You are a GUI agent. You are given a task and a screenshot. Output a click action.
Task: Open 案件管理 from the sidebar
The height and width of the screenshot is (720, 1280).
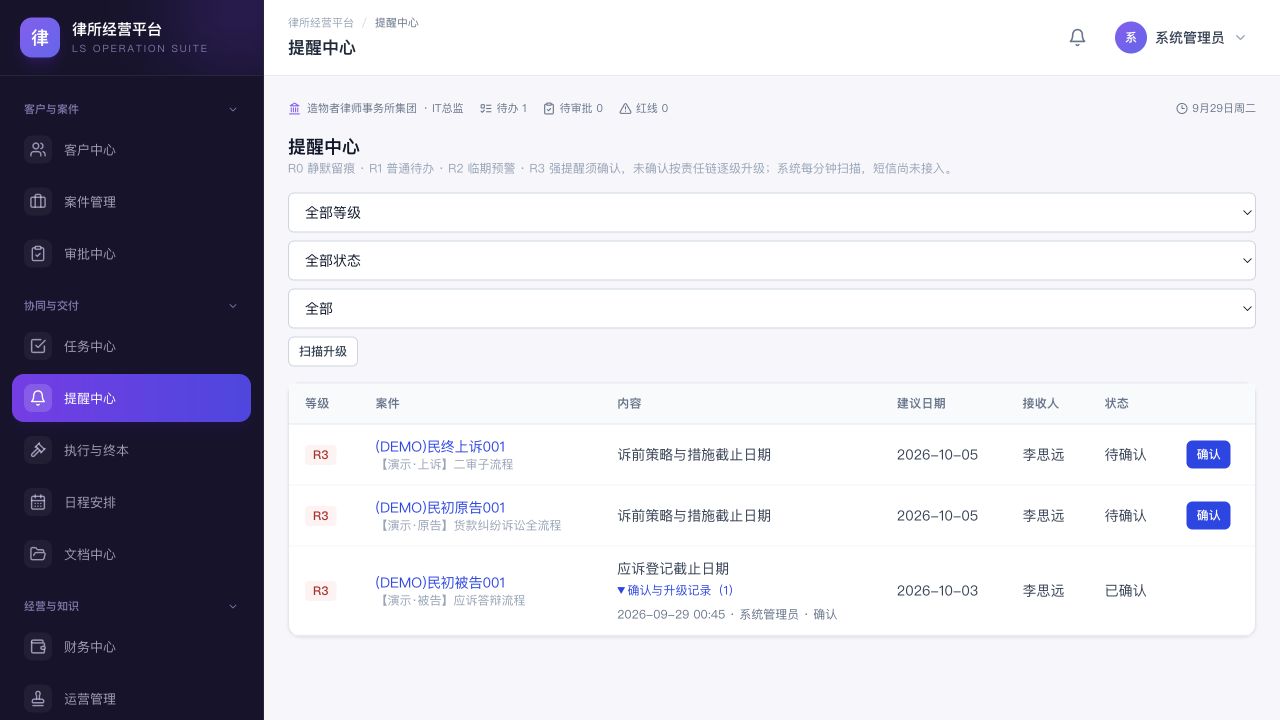click(x=131, y=202)
